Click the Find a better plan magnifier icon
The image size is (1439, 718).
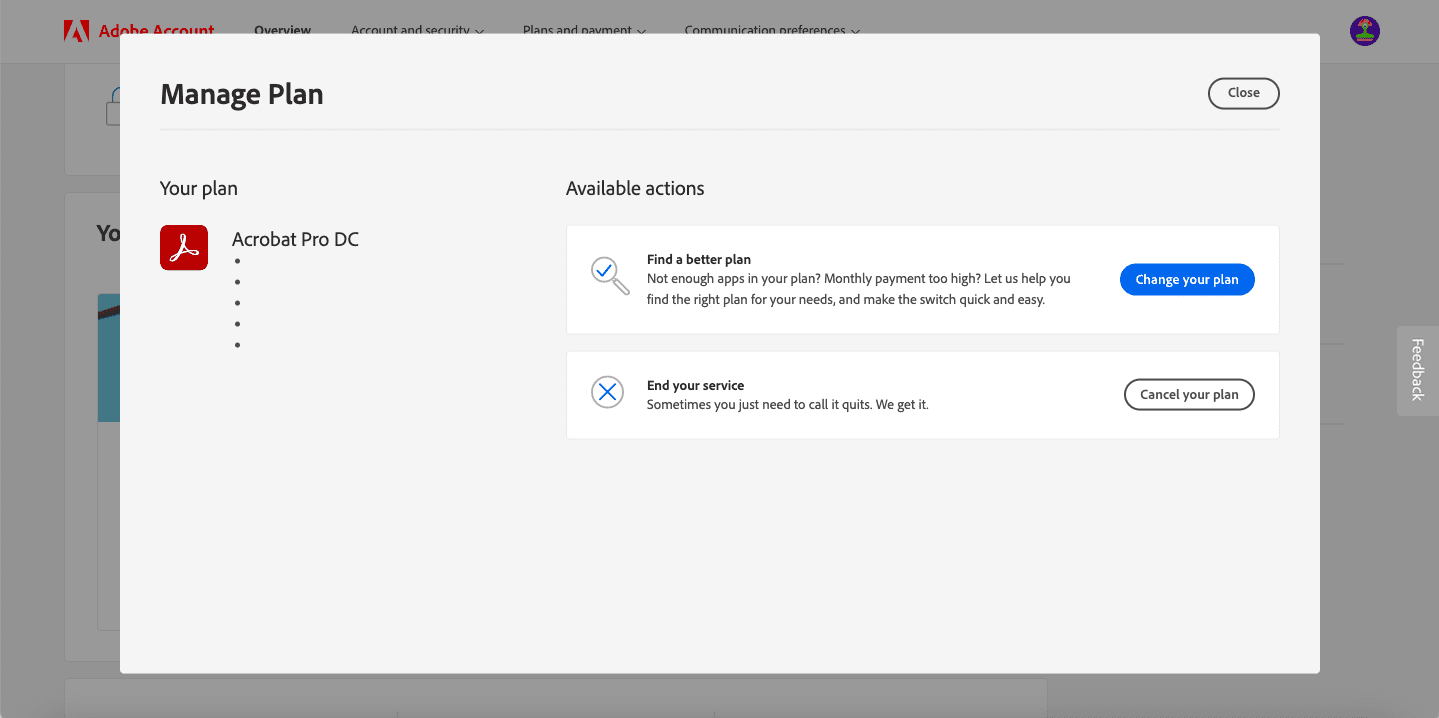pyautogui.click(x=608, y=277)
